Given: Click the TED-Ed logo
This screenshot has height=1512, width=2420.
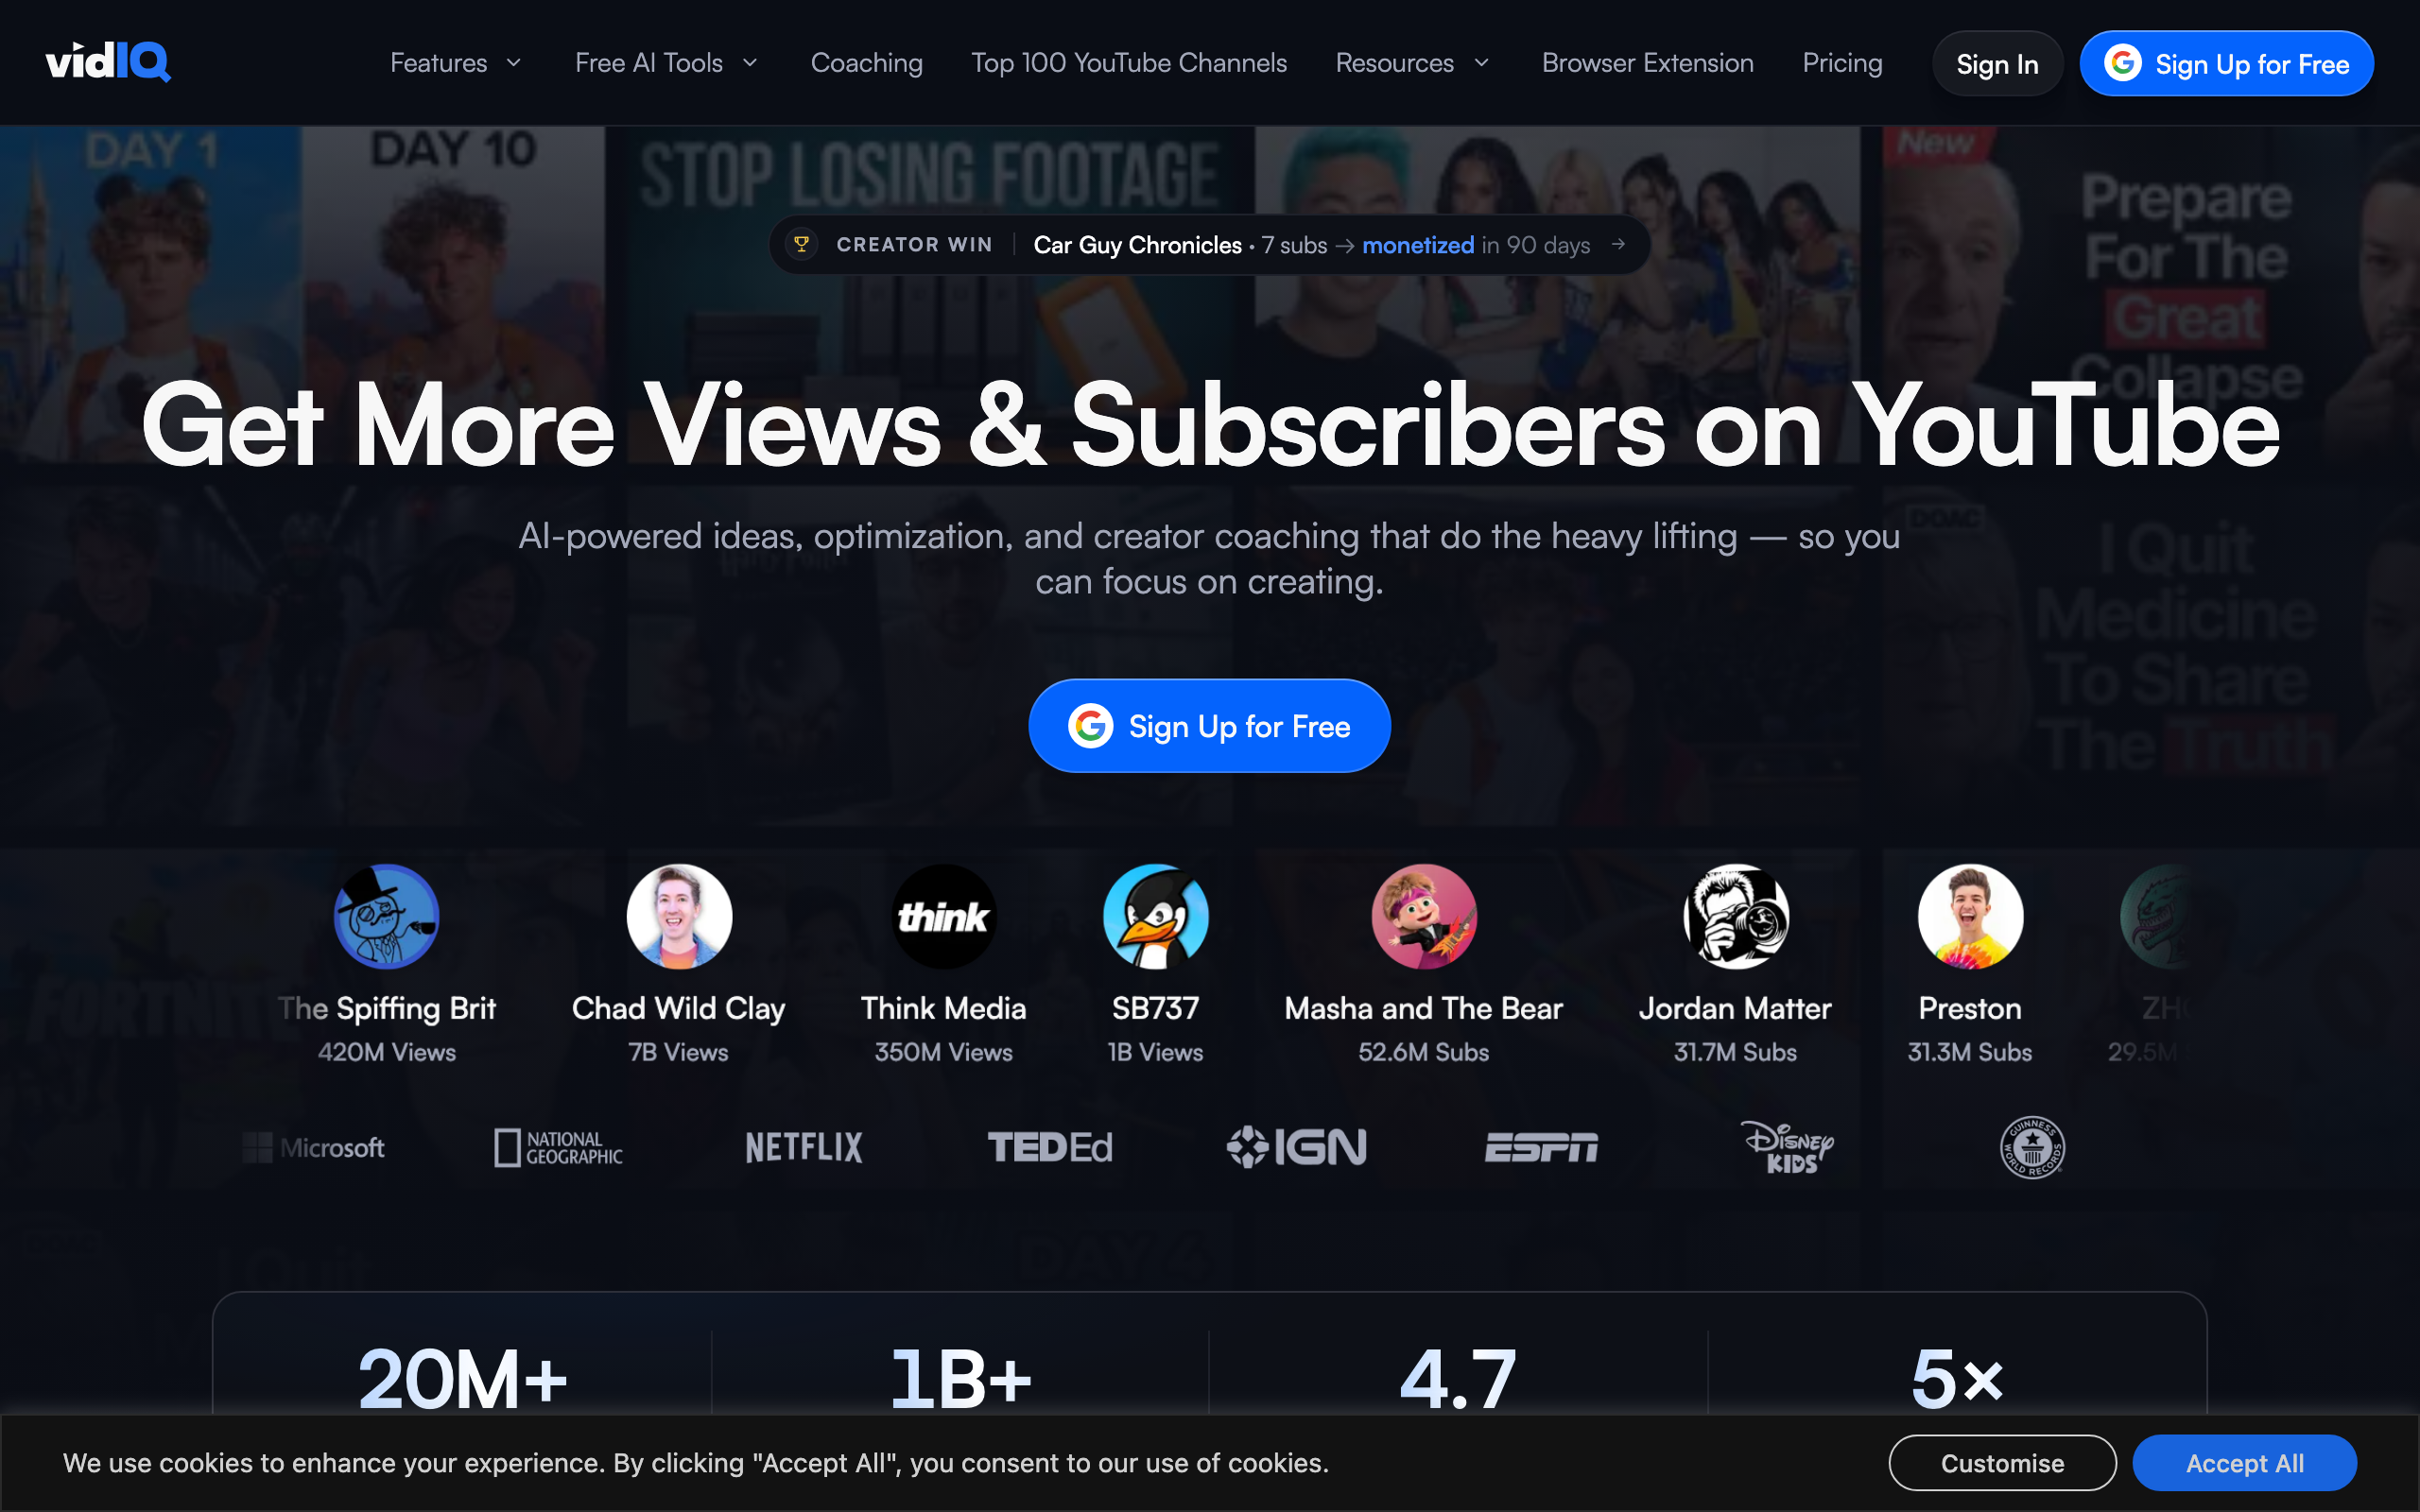Looking at the screenshot, I should click(x=1050, y=1147).
